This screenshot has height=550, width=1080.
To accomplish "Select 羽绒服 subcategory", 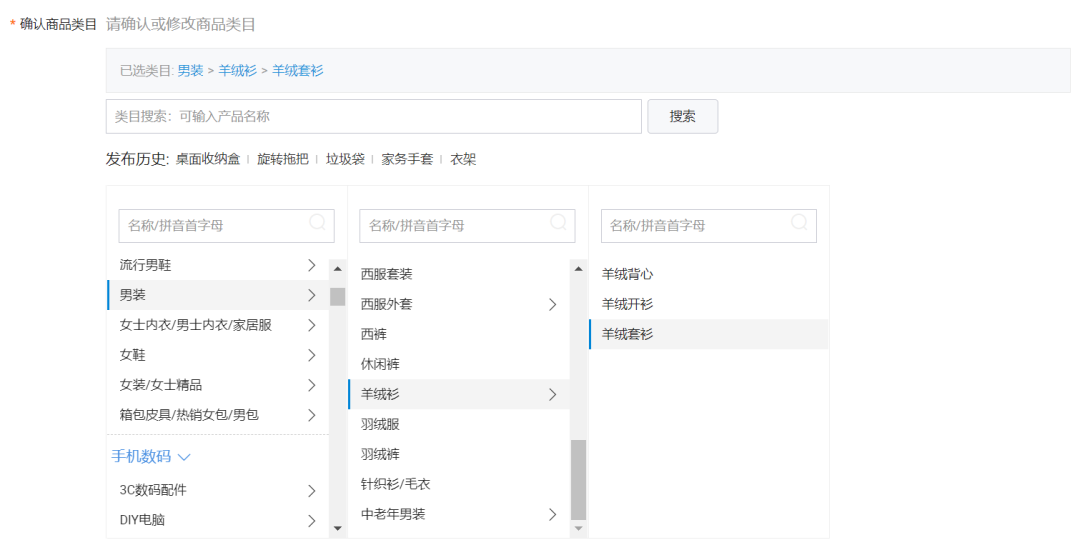I will tap(459, 424).
